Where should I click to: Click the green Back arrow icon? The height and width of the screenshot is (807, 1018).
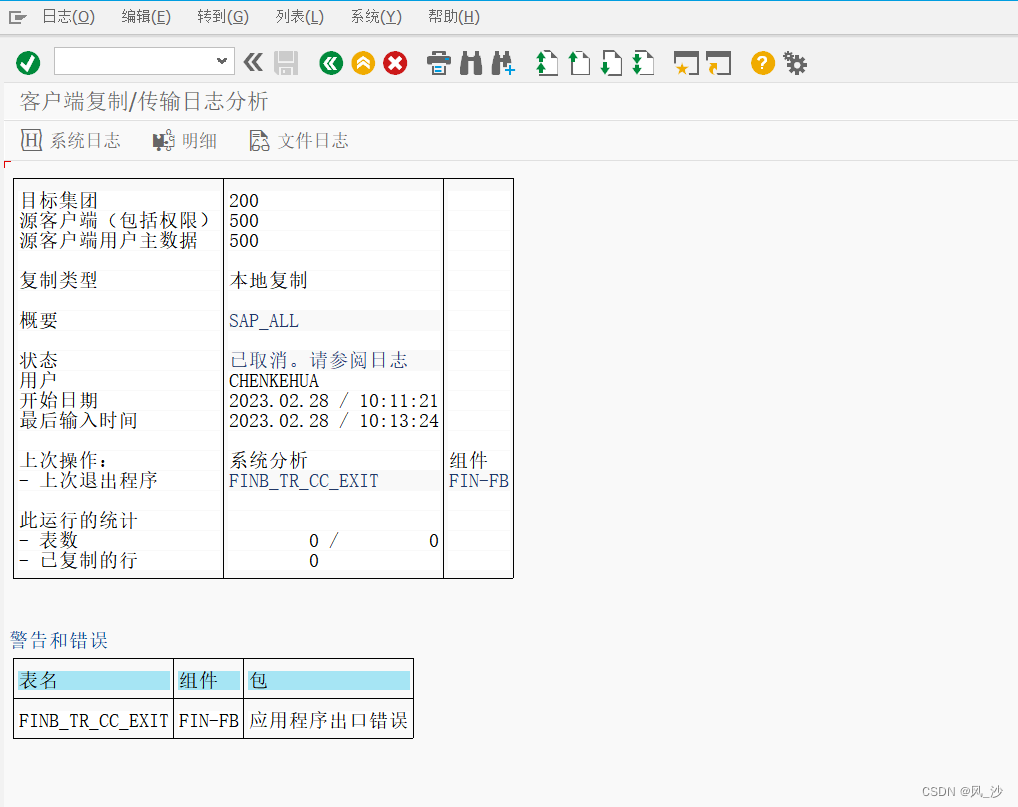point(331,63)
